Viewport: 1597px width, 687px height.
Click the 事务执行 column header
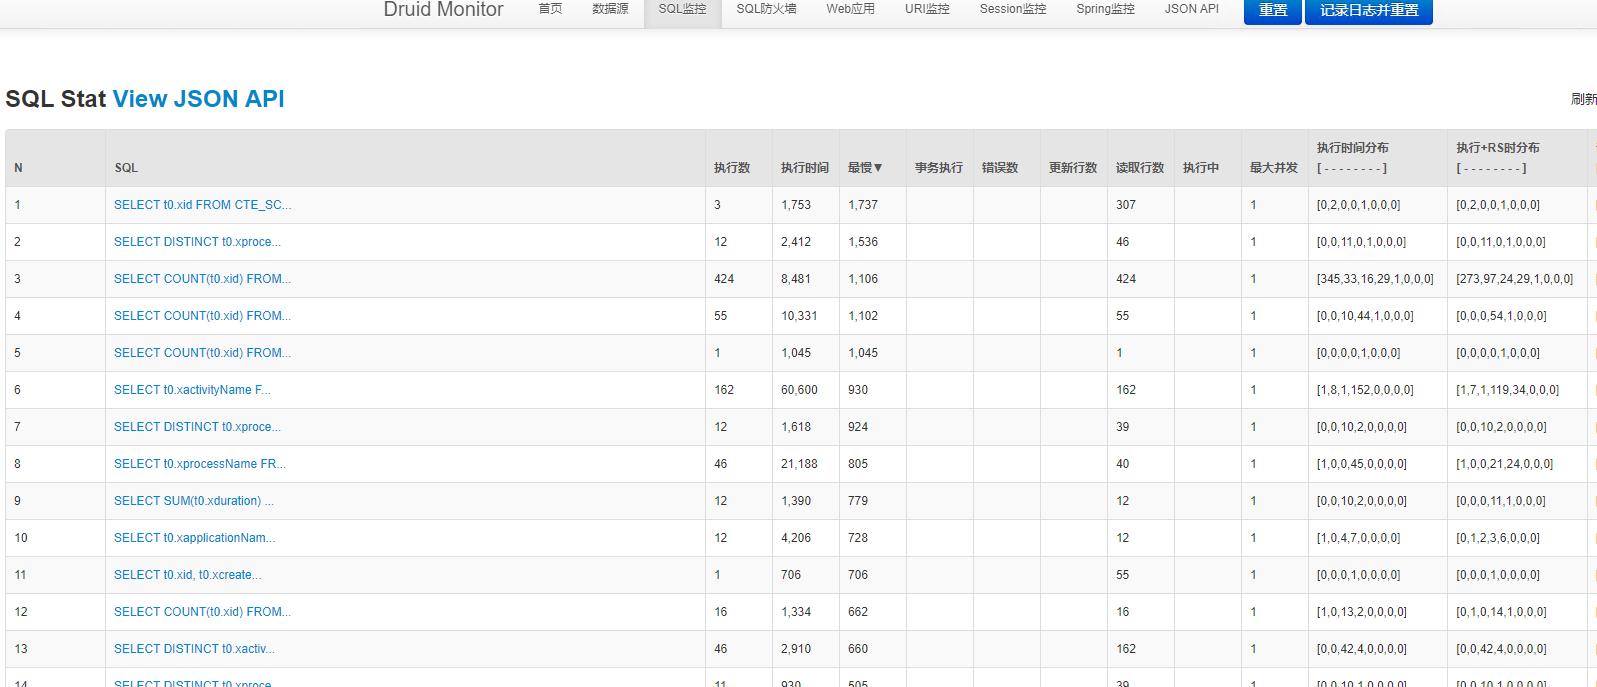[939, 168]
